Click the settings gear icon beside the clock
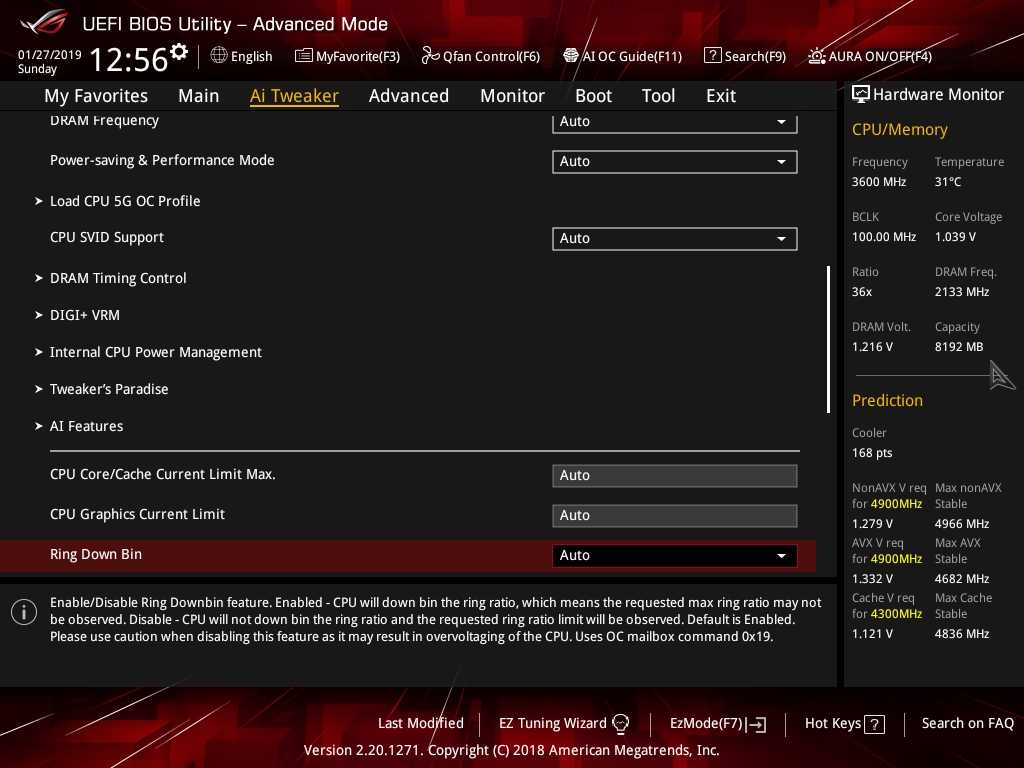Image resolution: width=1024 pixels, height=768 pixels. (179, 52)
